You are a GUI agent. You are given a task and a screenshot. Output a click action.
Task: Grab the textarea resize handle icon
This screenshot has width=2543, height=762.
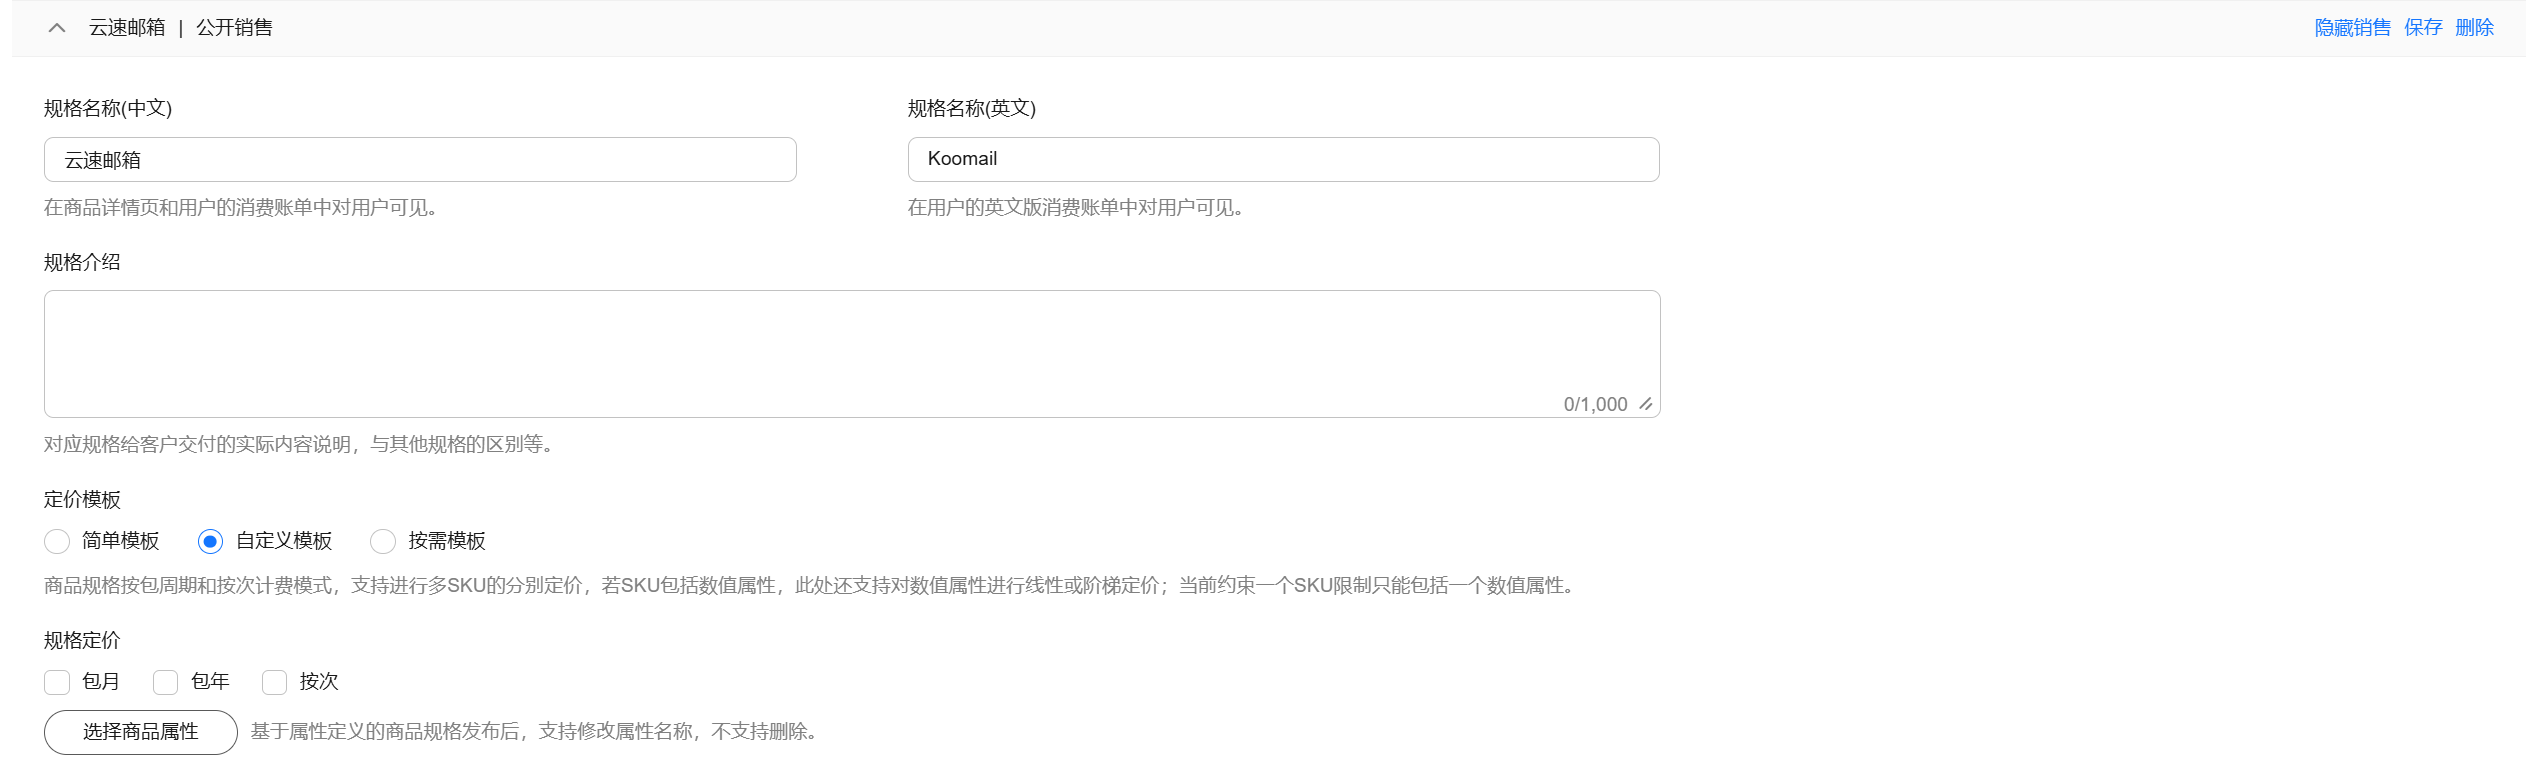(1645, 404)
